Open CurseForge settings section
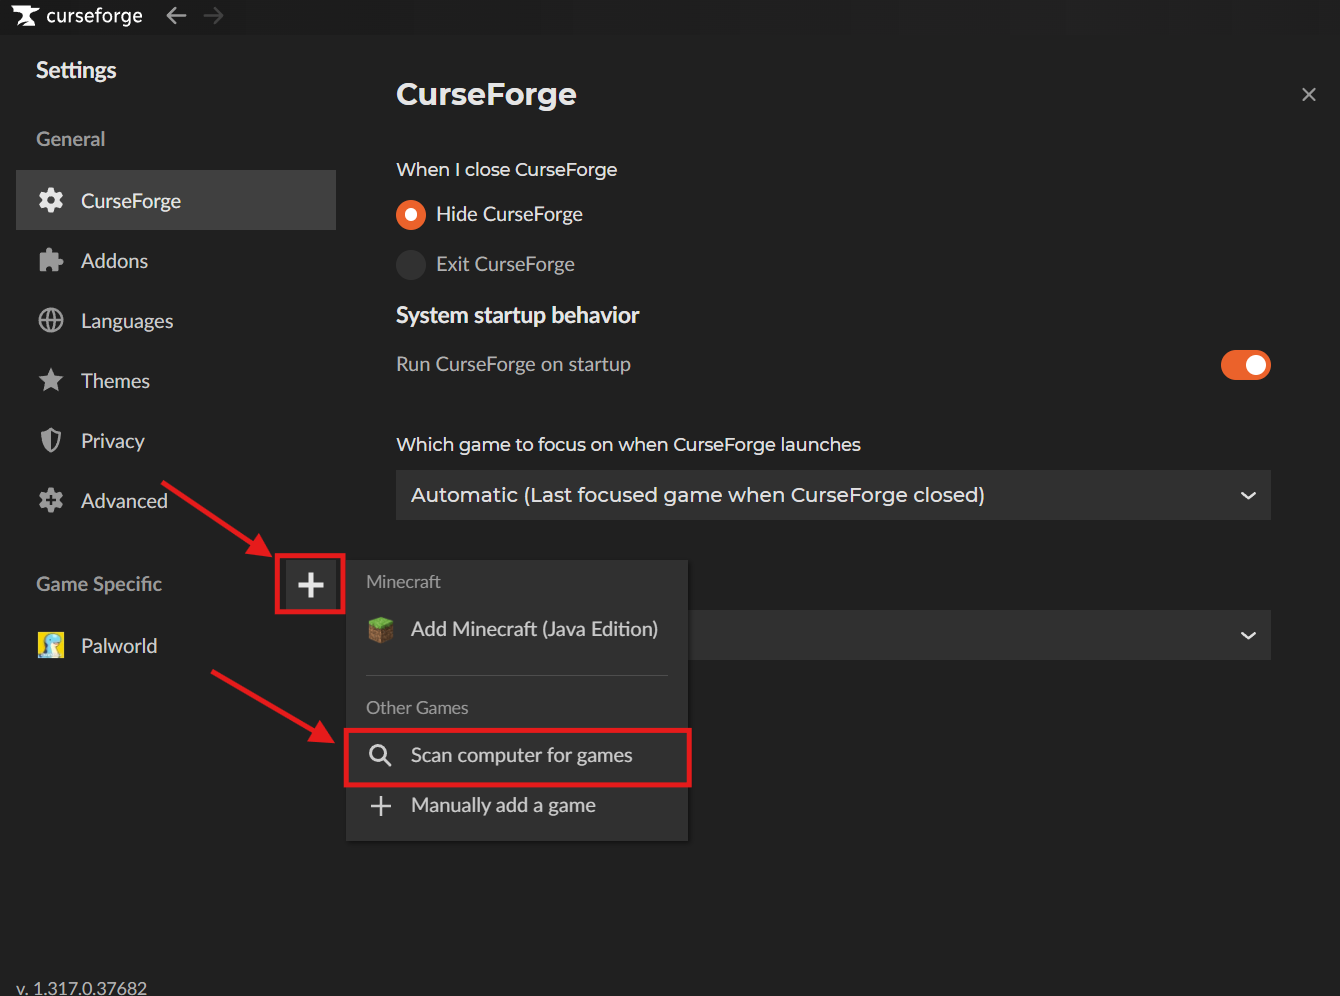 pos(176,200)
